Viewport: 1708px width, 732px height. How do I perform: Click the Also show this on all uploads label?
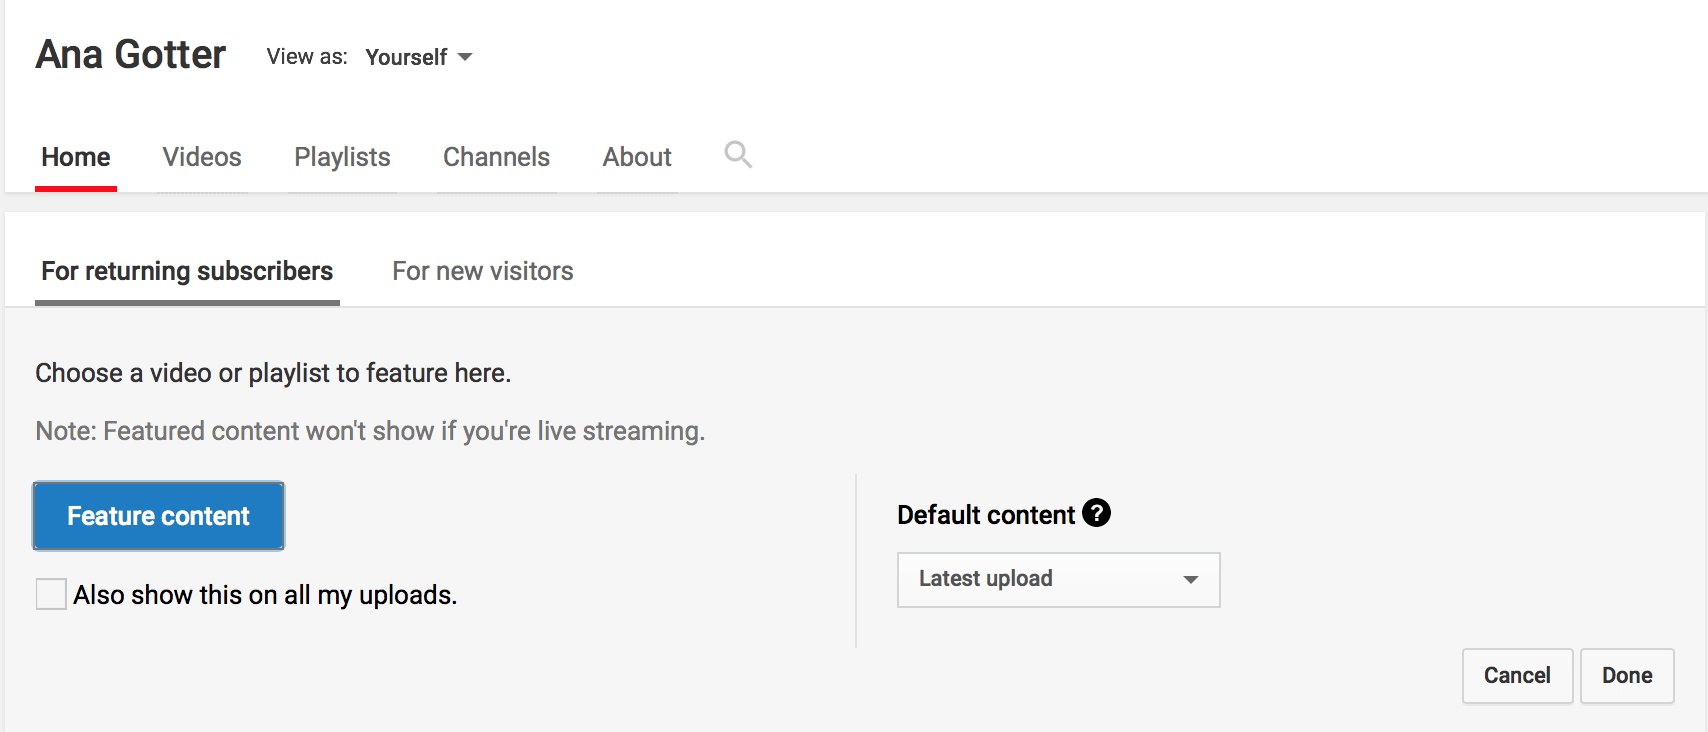pyautogui.click(x=265, y=595)
